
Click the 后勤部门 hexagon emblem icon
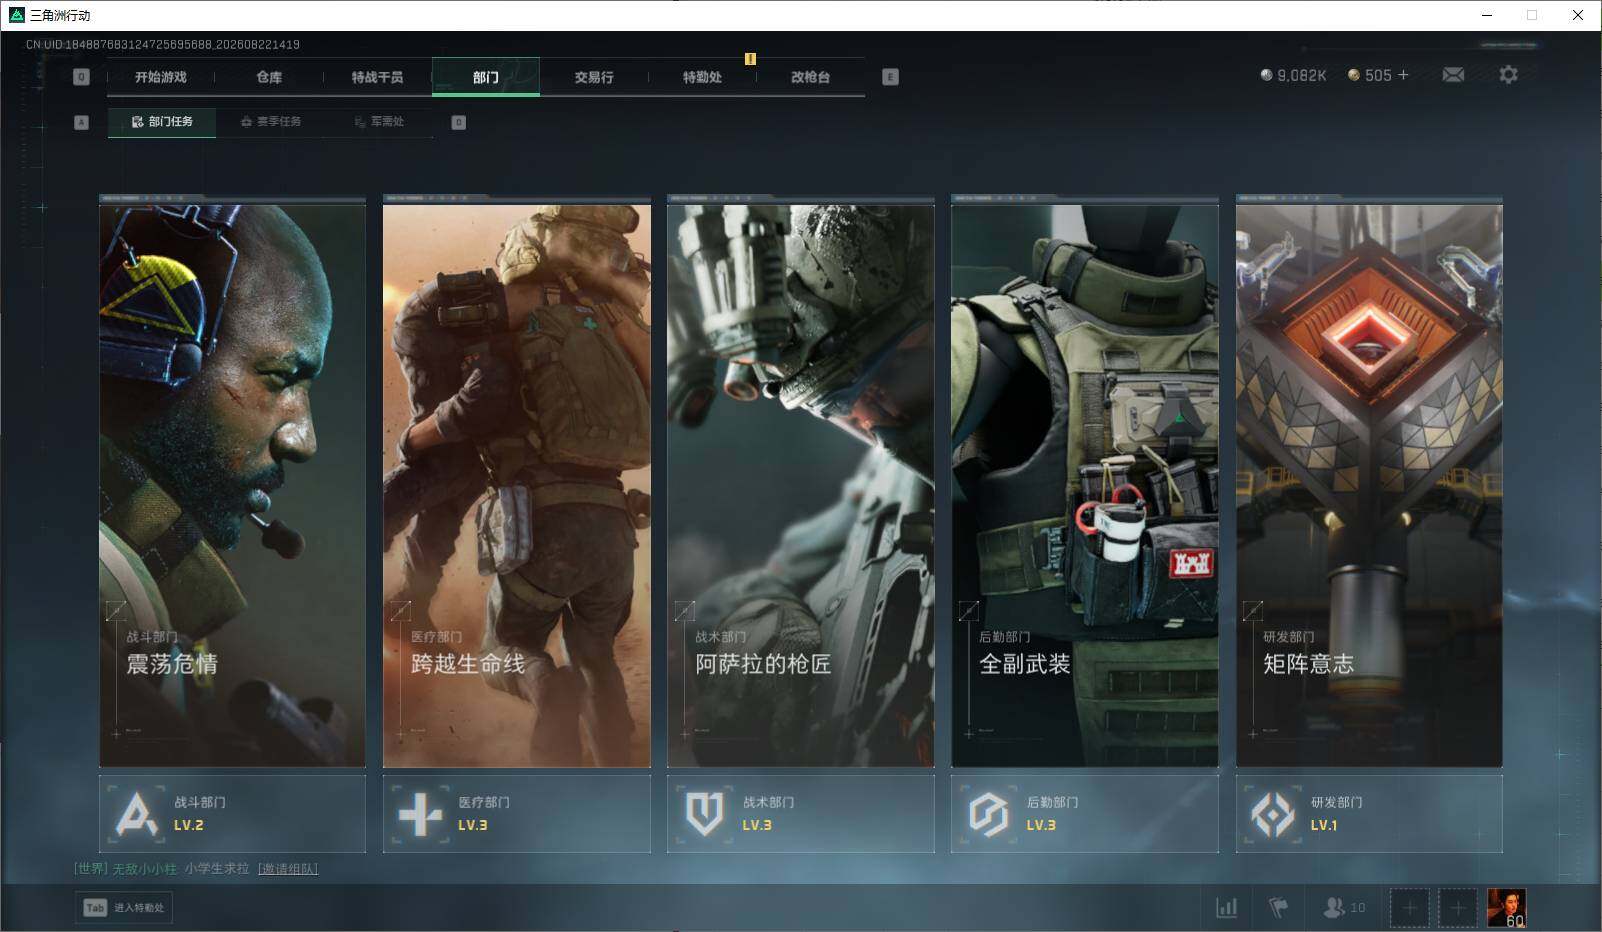coord(988,814)
